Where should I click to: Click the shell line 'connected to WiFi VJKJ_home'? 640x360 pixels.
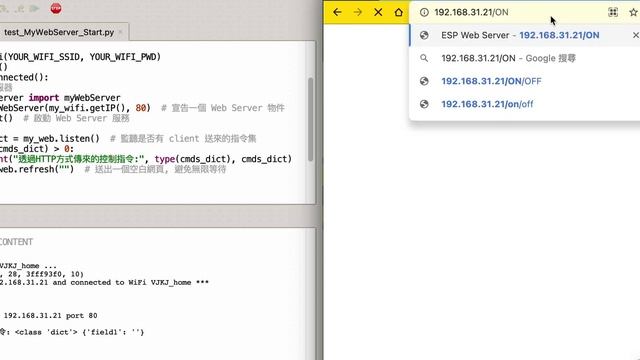[104, 282]
